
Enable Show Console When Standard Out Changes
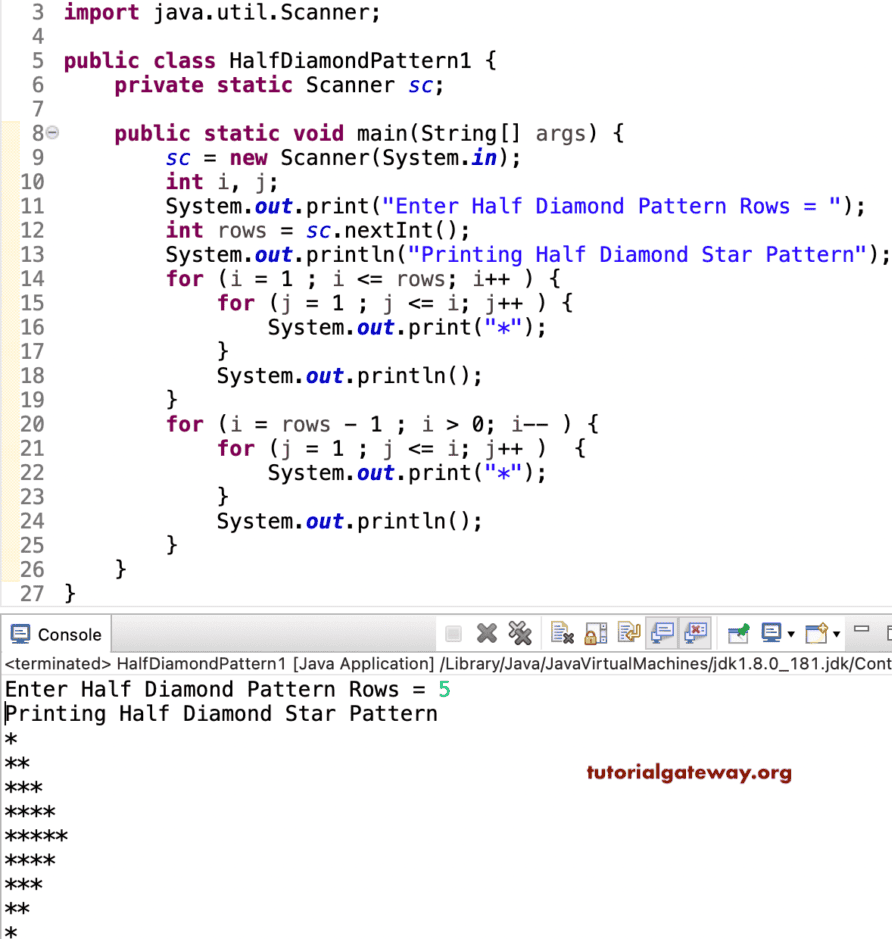661,633
